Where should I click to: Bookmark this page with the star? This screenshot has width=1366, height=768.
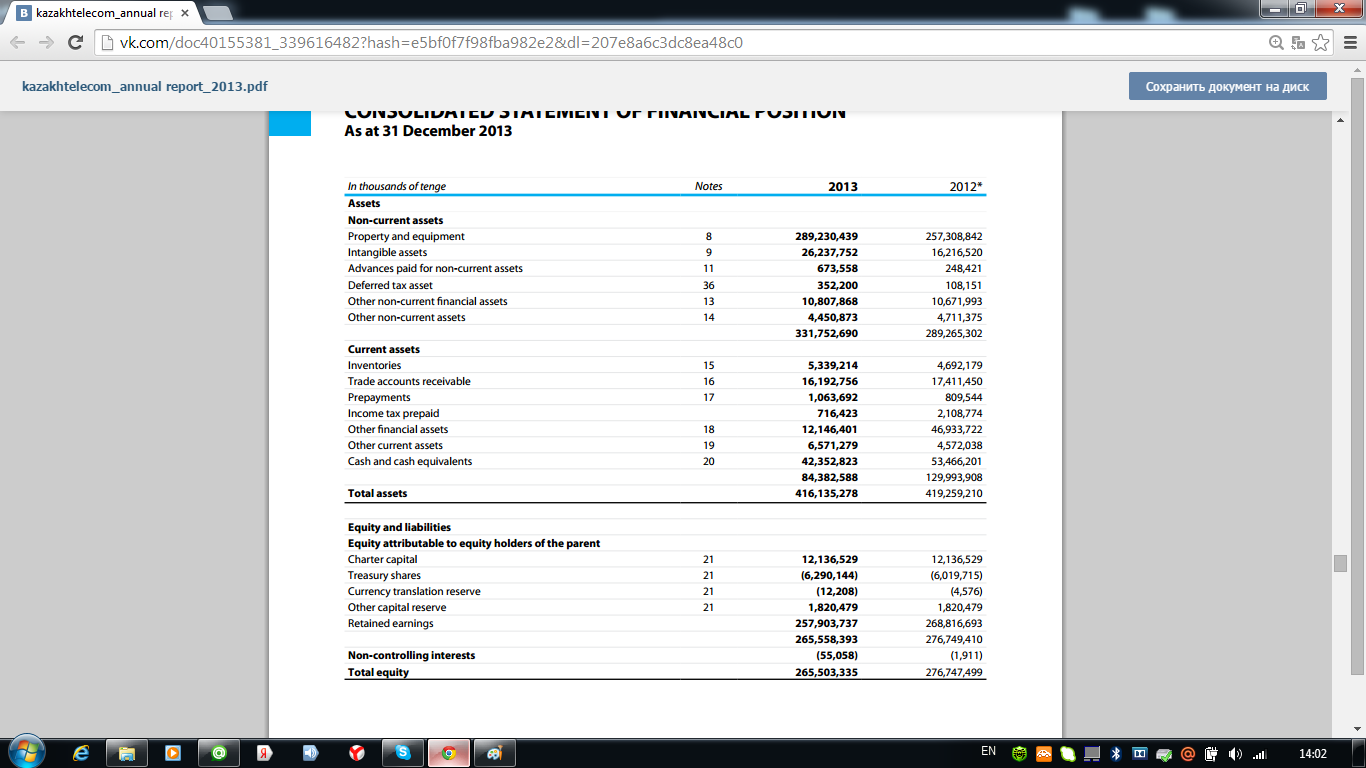[x=1321, y=43]
